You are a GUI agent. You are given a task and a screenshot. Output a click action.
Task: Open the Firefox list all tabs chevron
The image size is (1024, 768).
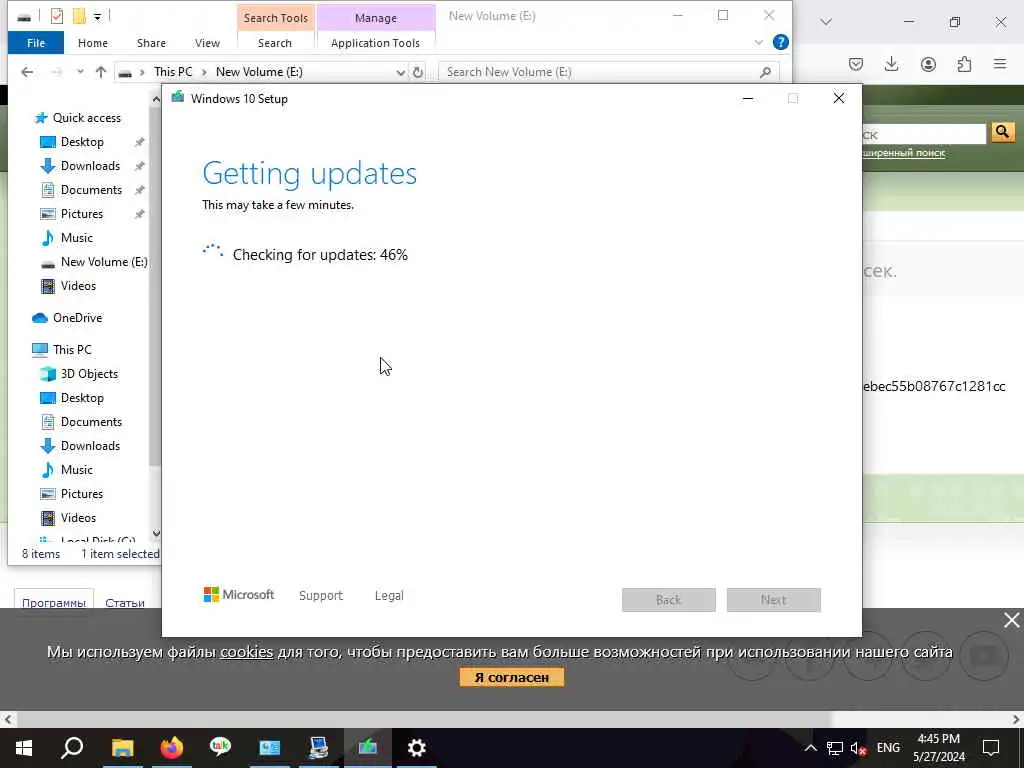826,22
